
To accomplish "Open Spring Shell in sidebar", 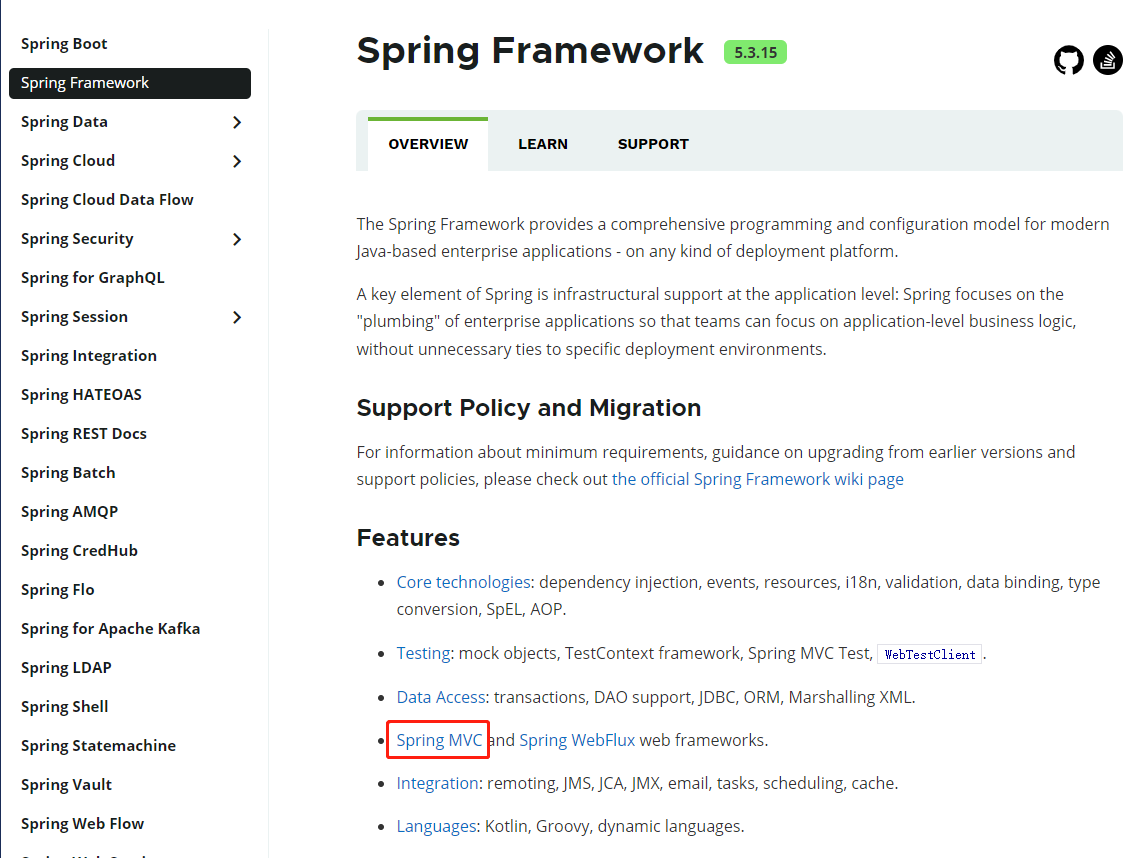I will pyautogui.click(x=65, y=707).
